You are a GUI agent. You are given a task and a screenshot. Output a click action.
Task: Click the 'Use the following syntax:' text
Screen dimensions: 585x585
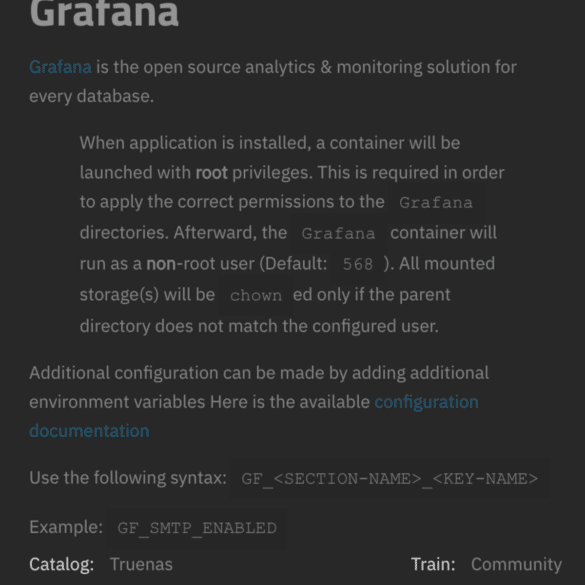pyautogui.click(x=128, y=478)
